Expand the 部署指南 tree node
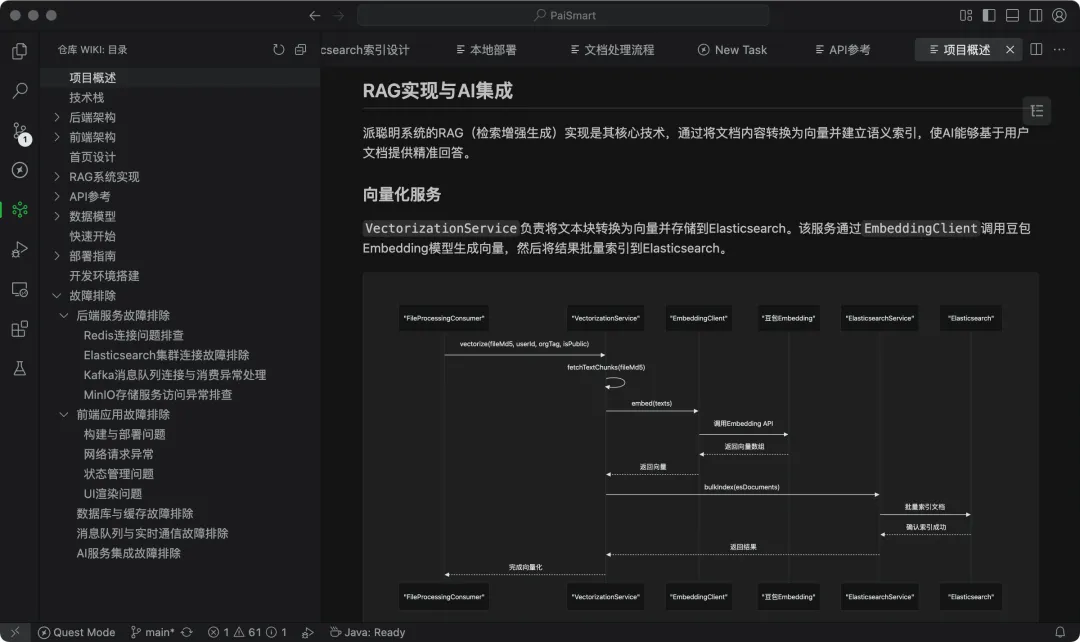The image size is (1080, 642). tap(56, 256)
